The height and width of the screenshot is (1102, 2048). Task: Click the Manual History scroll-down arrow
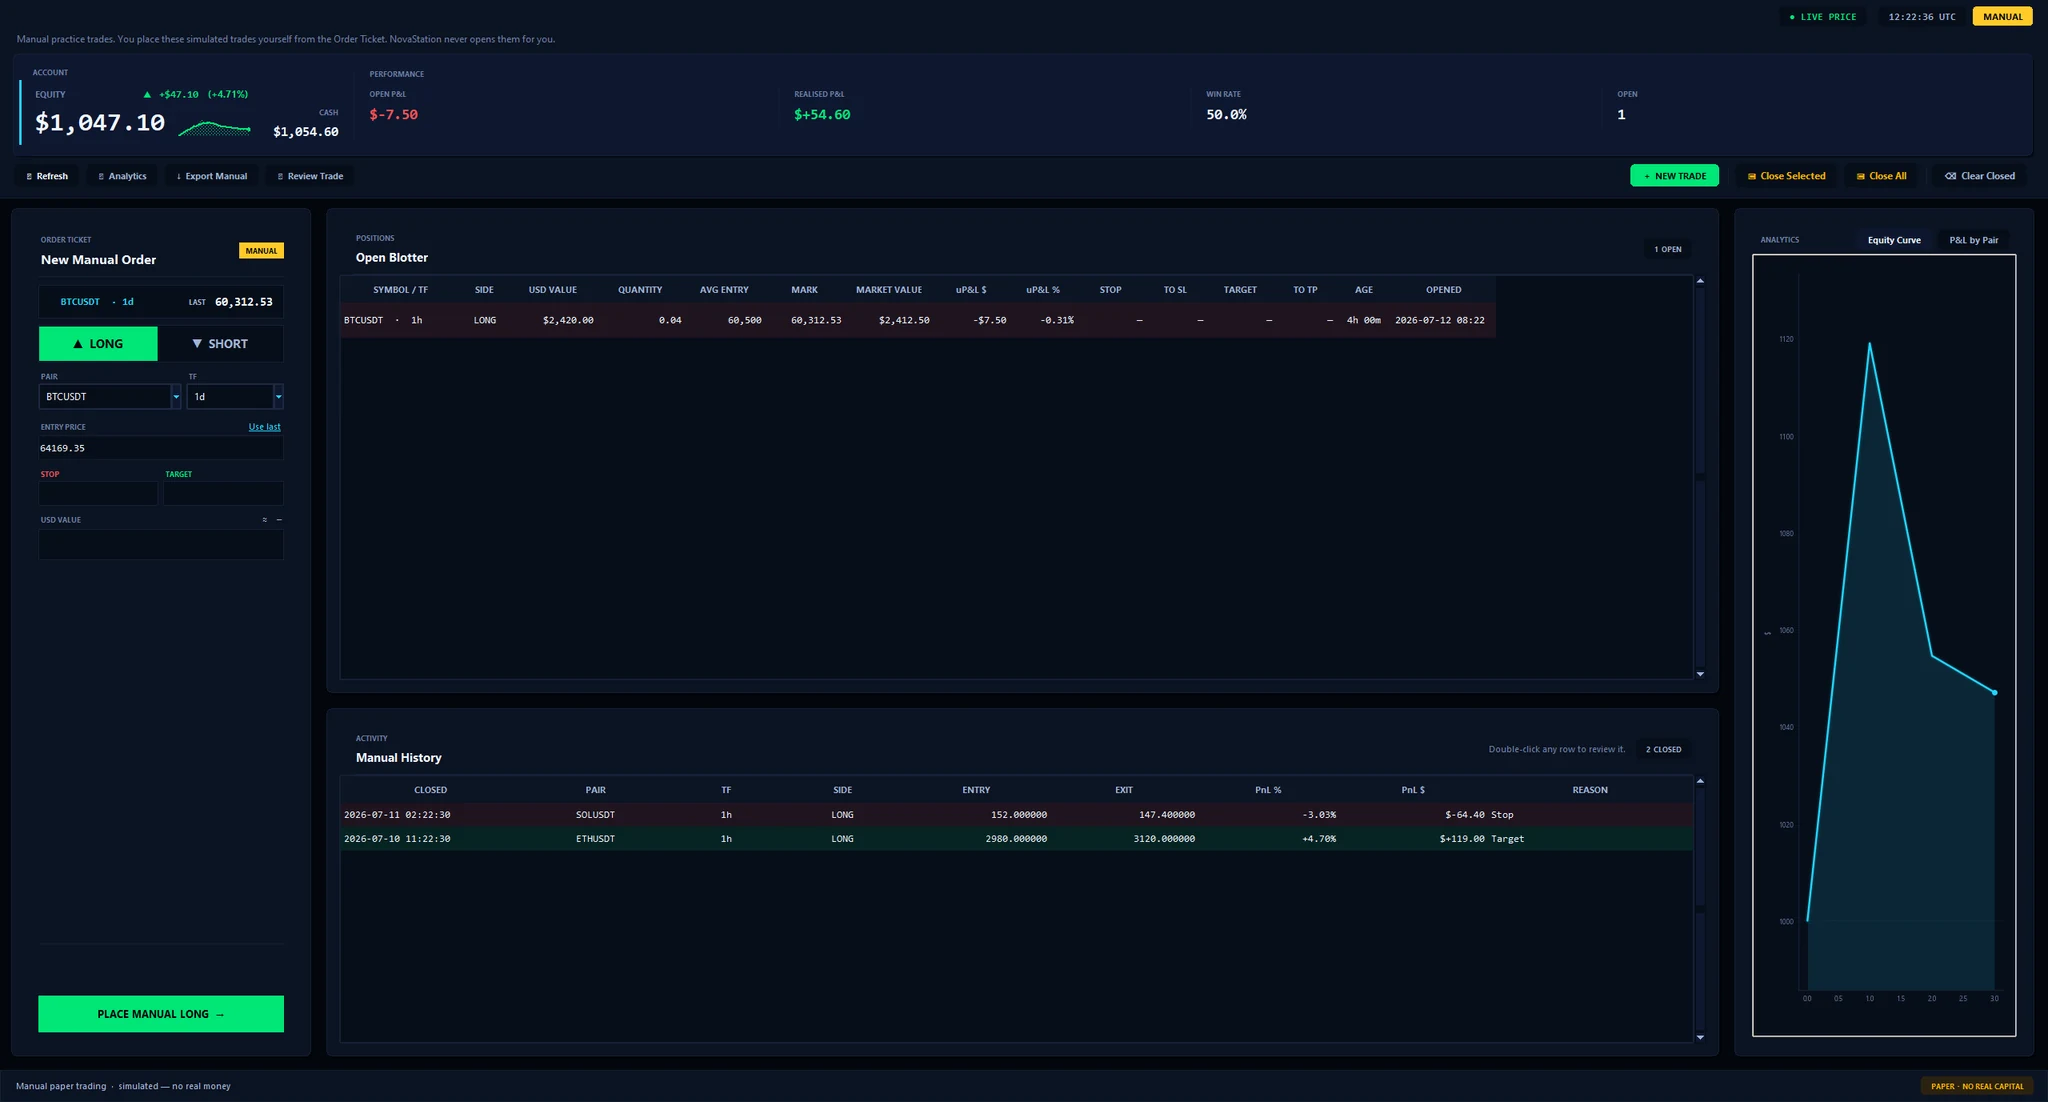point(1700,1037)
